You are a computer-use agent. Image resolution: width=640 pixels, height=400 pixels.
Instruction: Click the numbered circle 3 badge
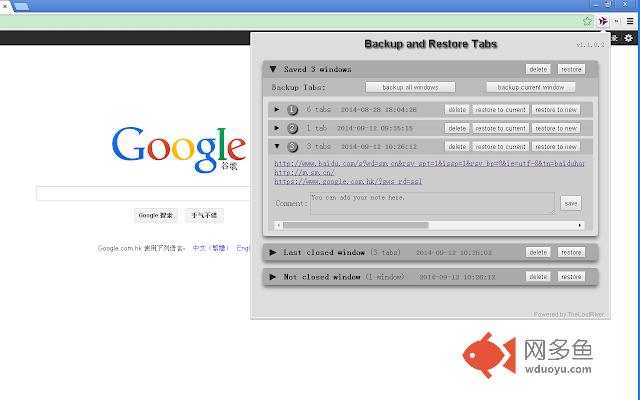click(x=292, y=147)
